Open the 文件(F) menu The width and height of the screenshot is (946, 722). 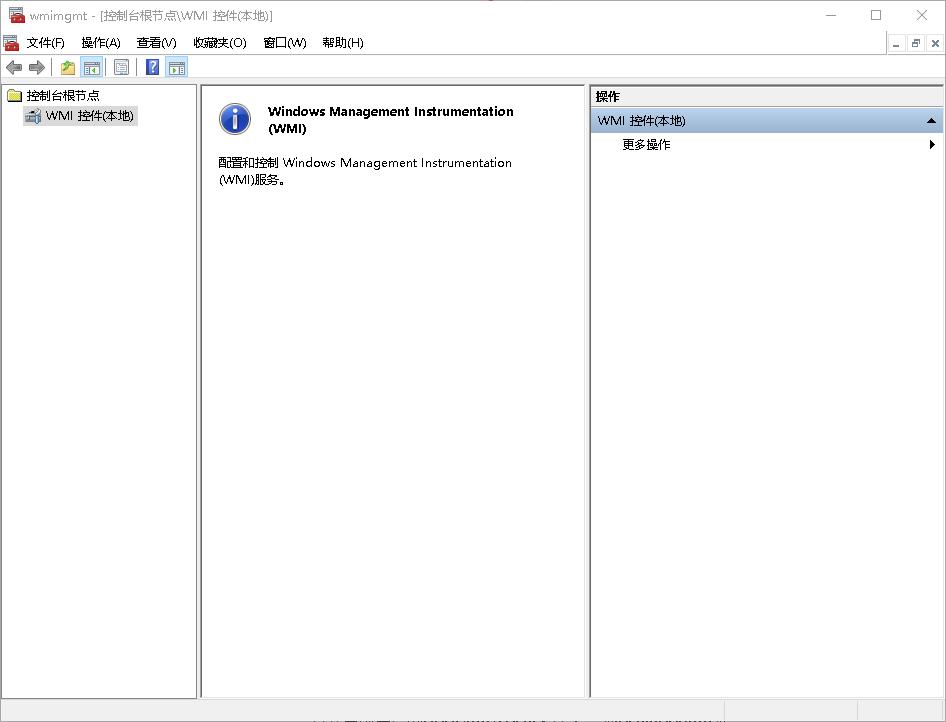click(45, 43)
